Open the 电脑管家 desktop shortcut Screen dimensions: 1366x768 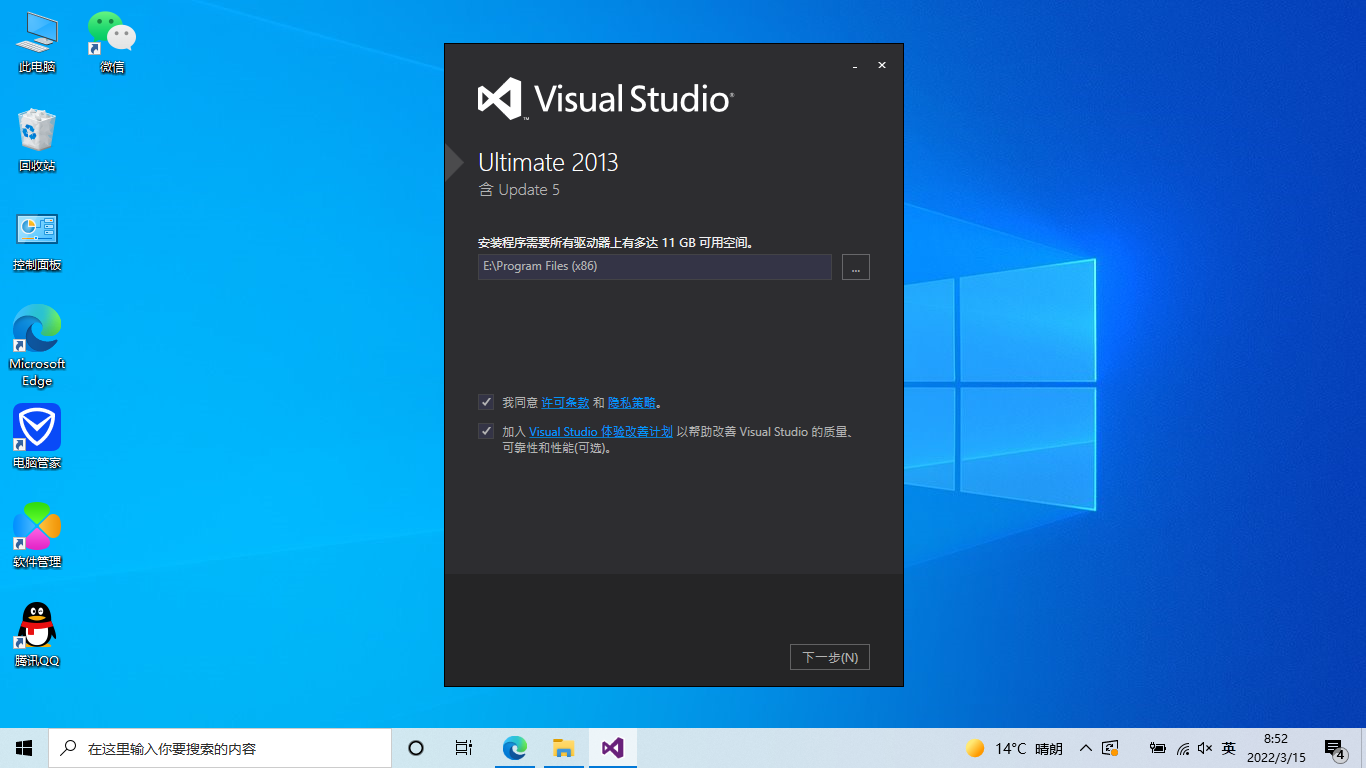[37, 438]
